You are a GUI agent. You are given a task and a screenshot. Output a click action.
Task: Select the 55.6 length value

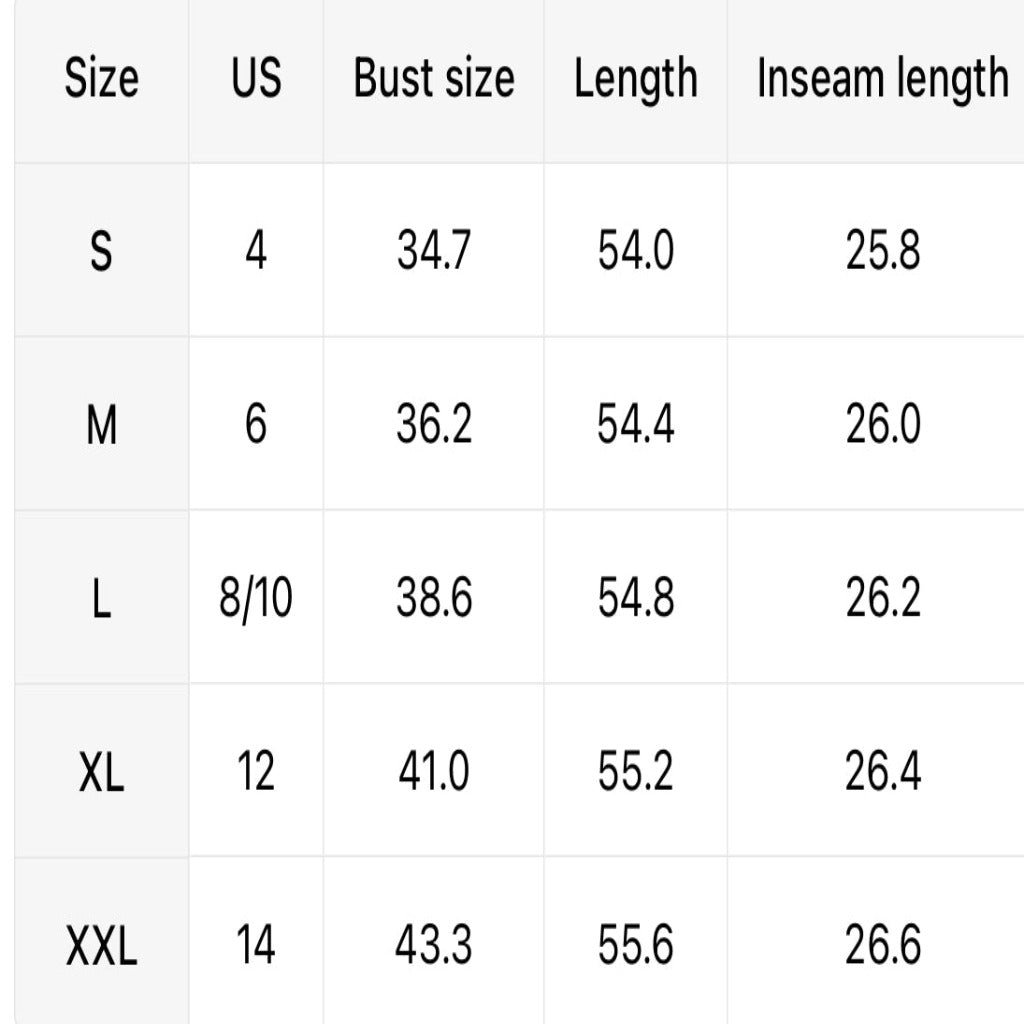coord(636,945)
